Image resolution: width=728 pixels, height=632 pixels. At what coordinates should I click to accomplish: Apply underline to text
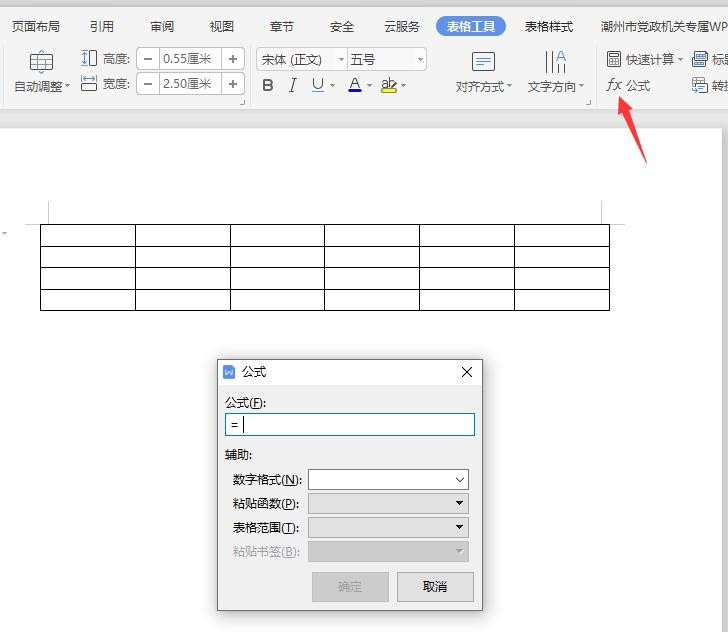(317, 86)
